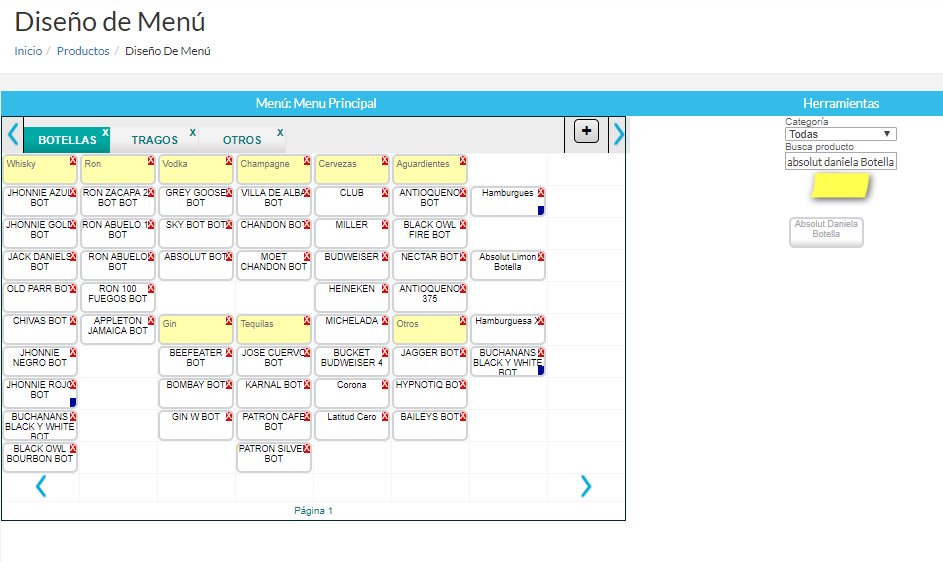Close the TRAGOS tab using its x
Screen dimensions: 943x562
192,132
